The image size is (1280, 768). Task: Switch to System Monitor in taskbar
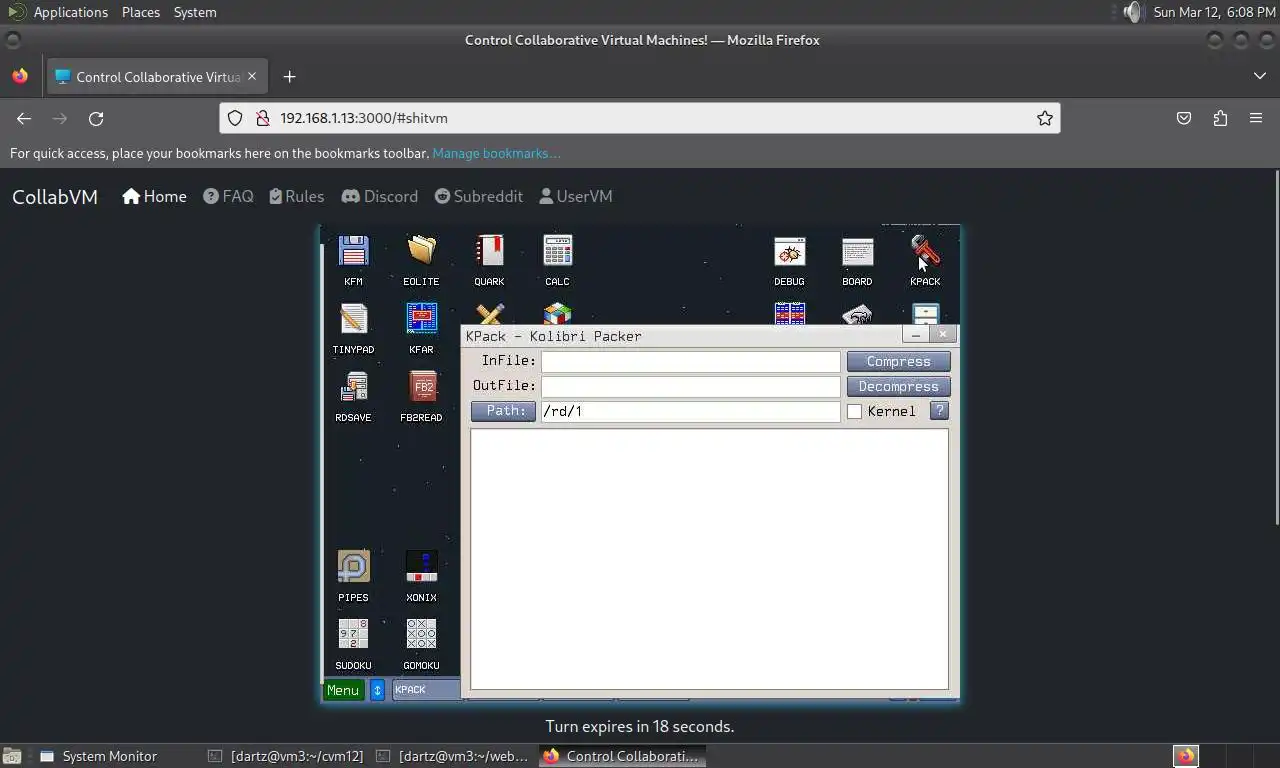tap(98, 756)
